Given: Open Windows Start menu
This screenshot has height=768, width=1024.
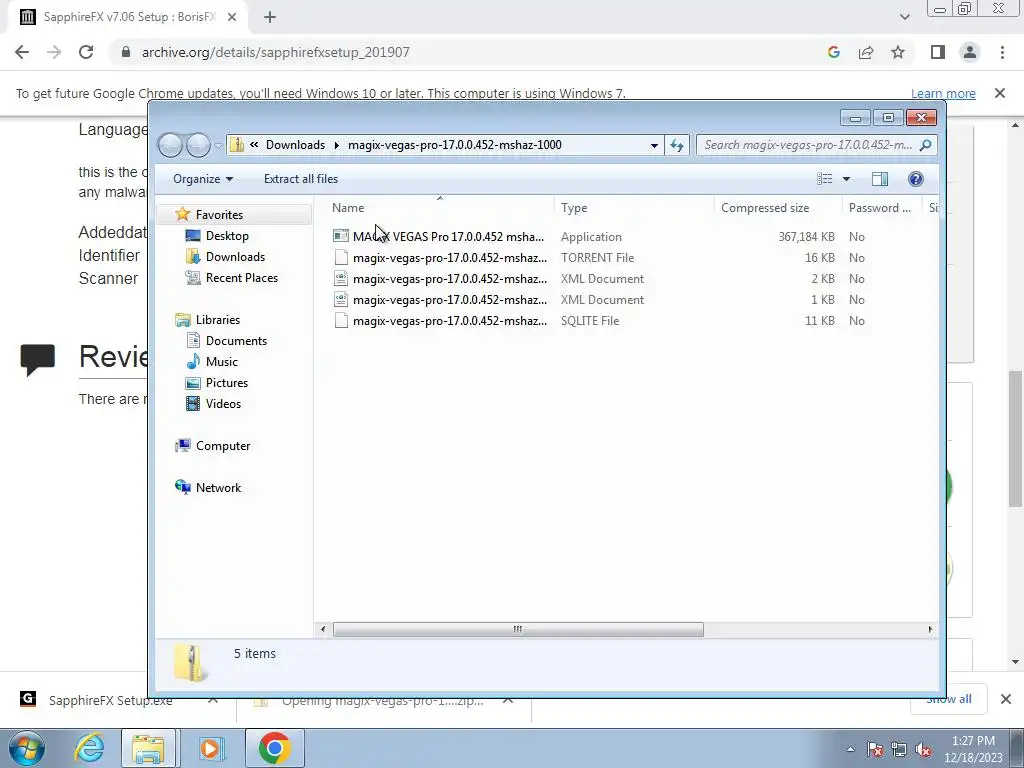Looking at the screenshot, I should coord(27,748).
